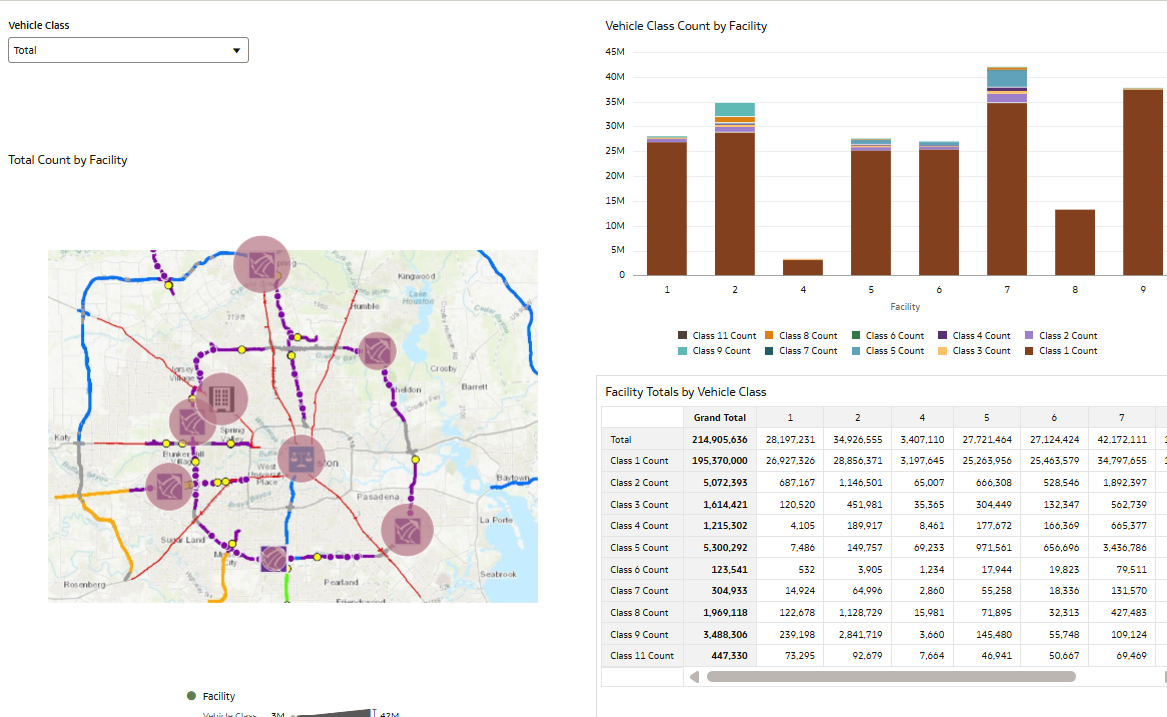Click the cell value 195,370,000

[x=720, y=461]
